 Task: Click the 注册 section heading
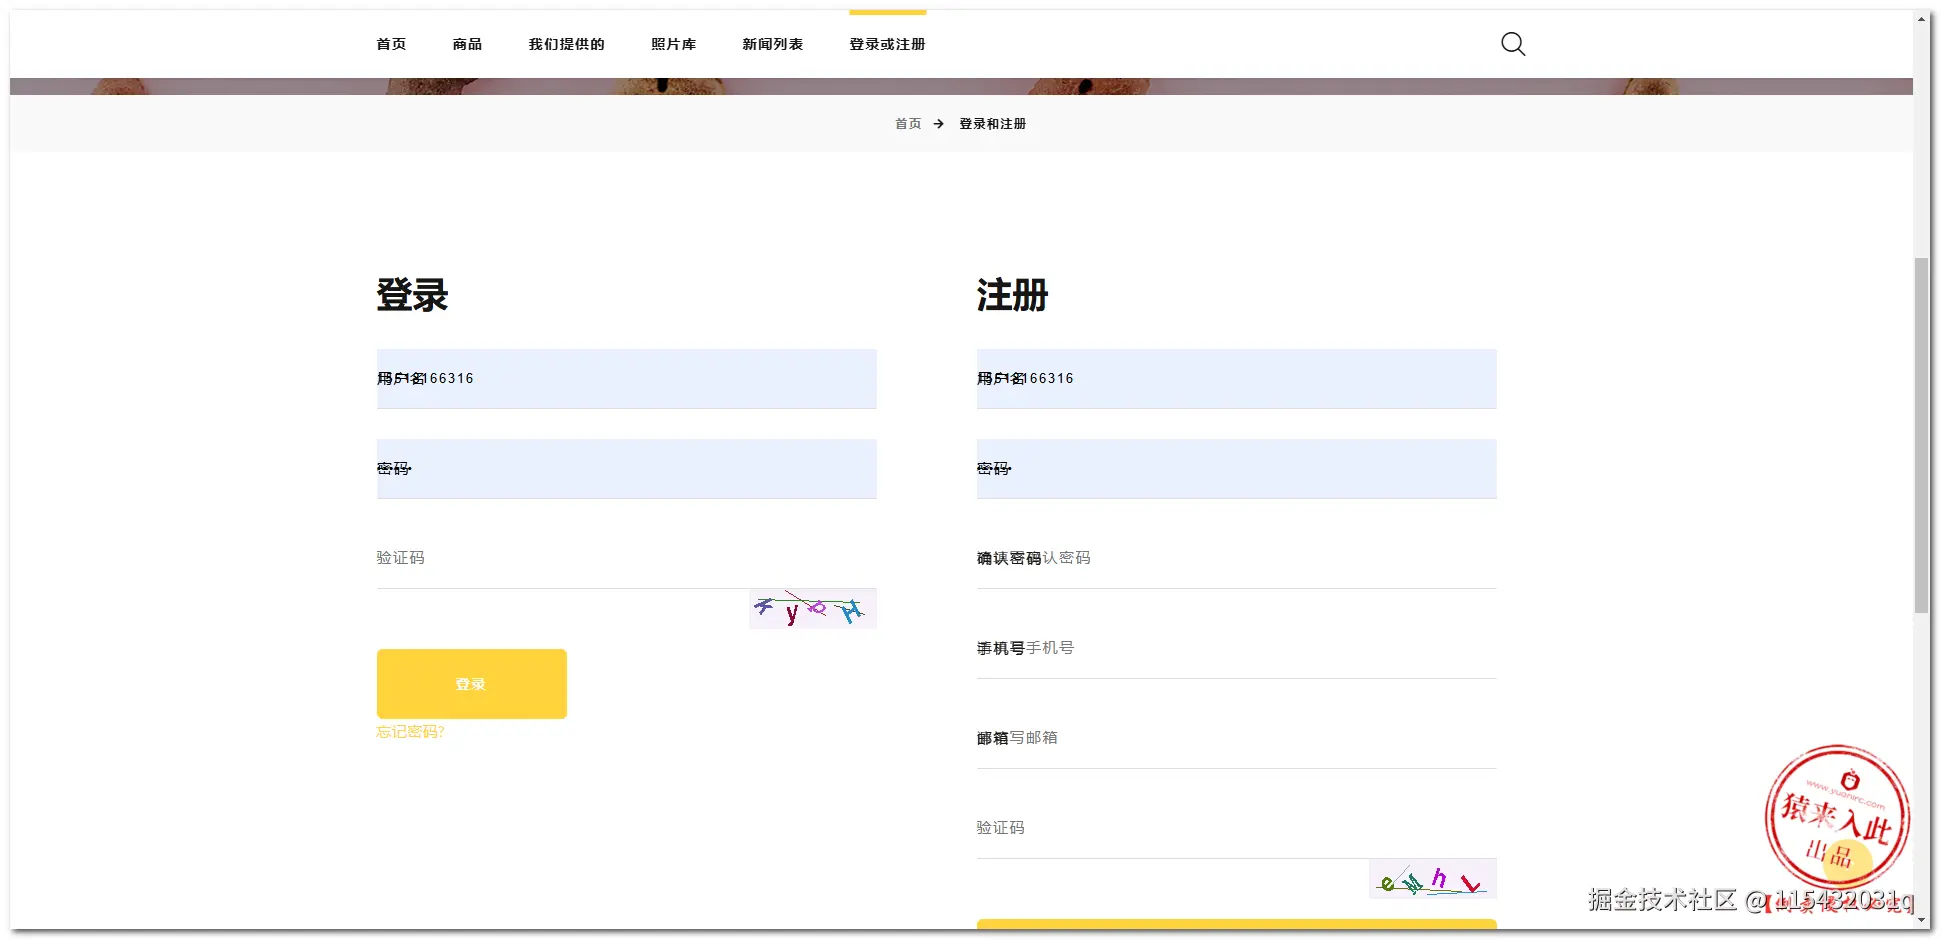tap(1012, 295)
